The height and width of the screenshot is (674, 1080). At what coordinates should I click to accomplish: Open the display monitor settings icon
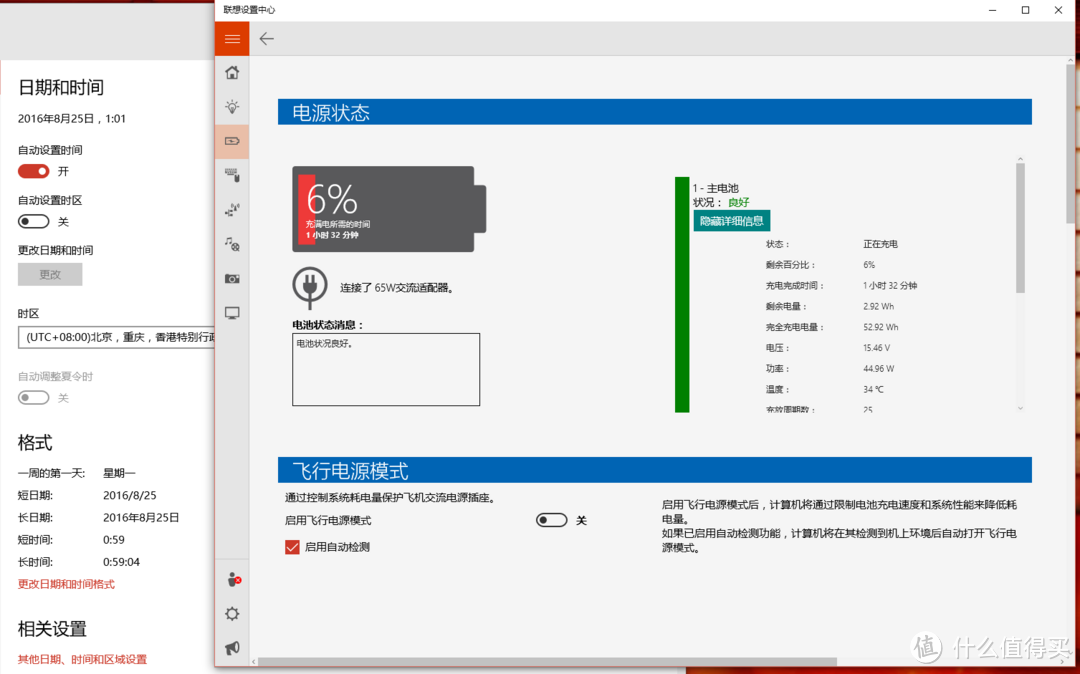232,313
